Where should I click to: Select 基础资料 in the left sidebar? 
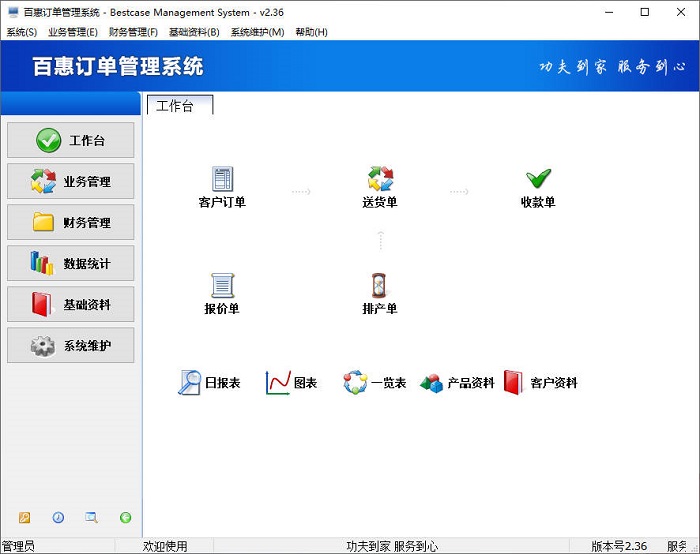[x=71, y=304]
